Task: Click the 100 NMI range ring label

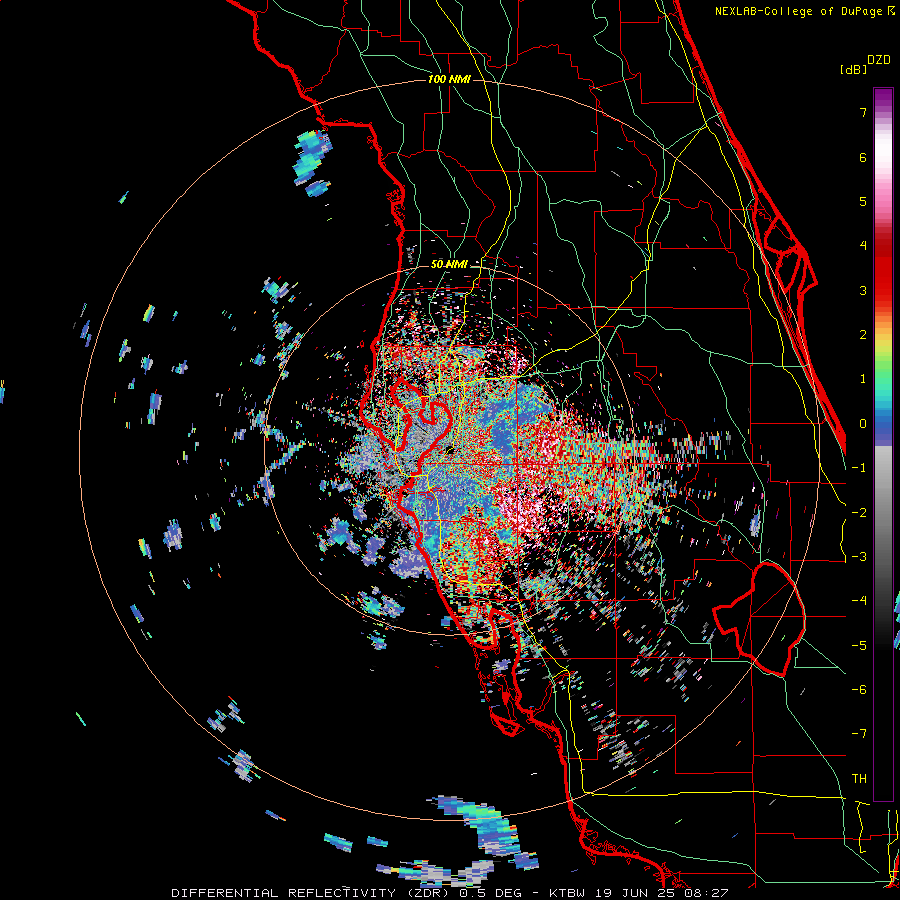Action: pos(449,79)
